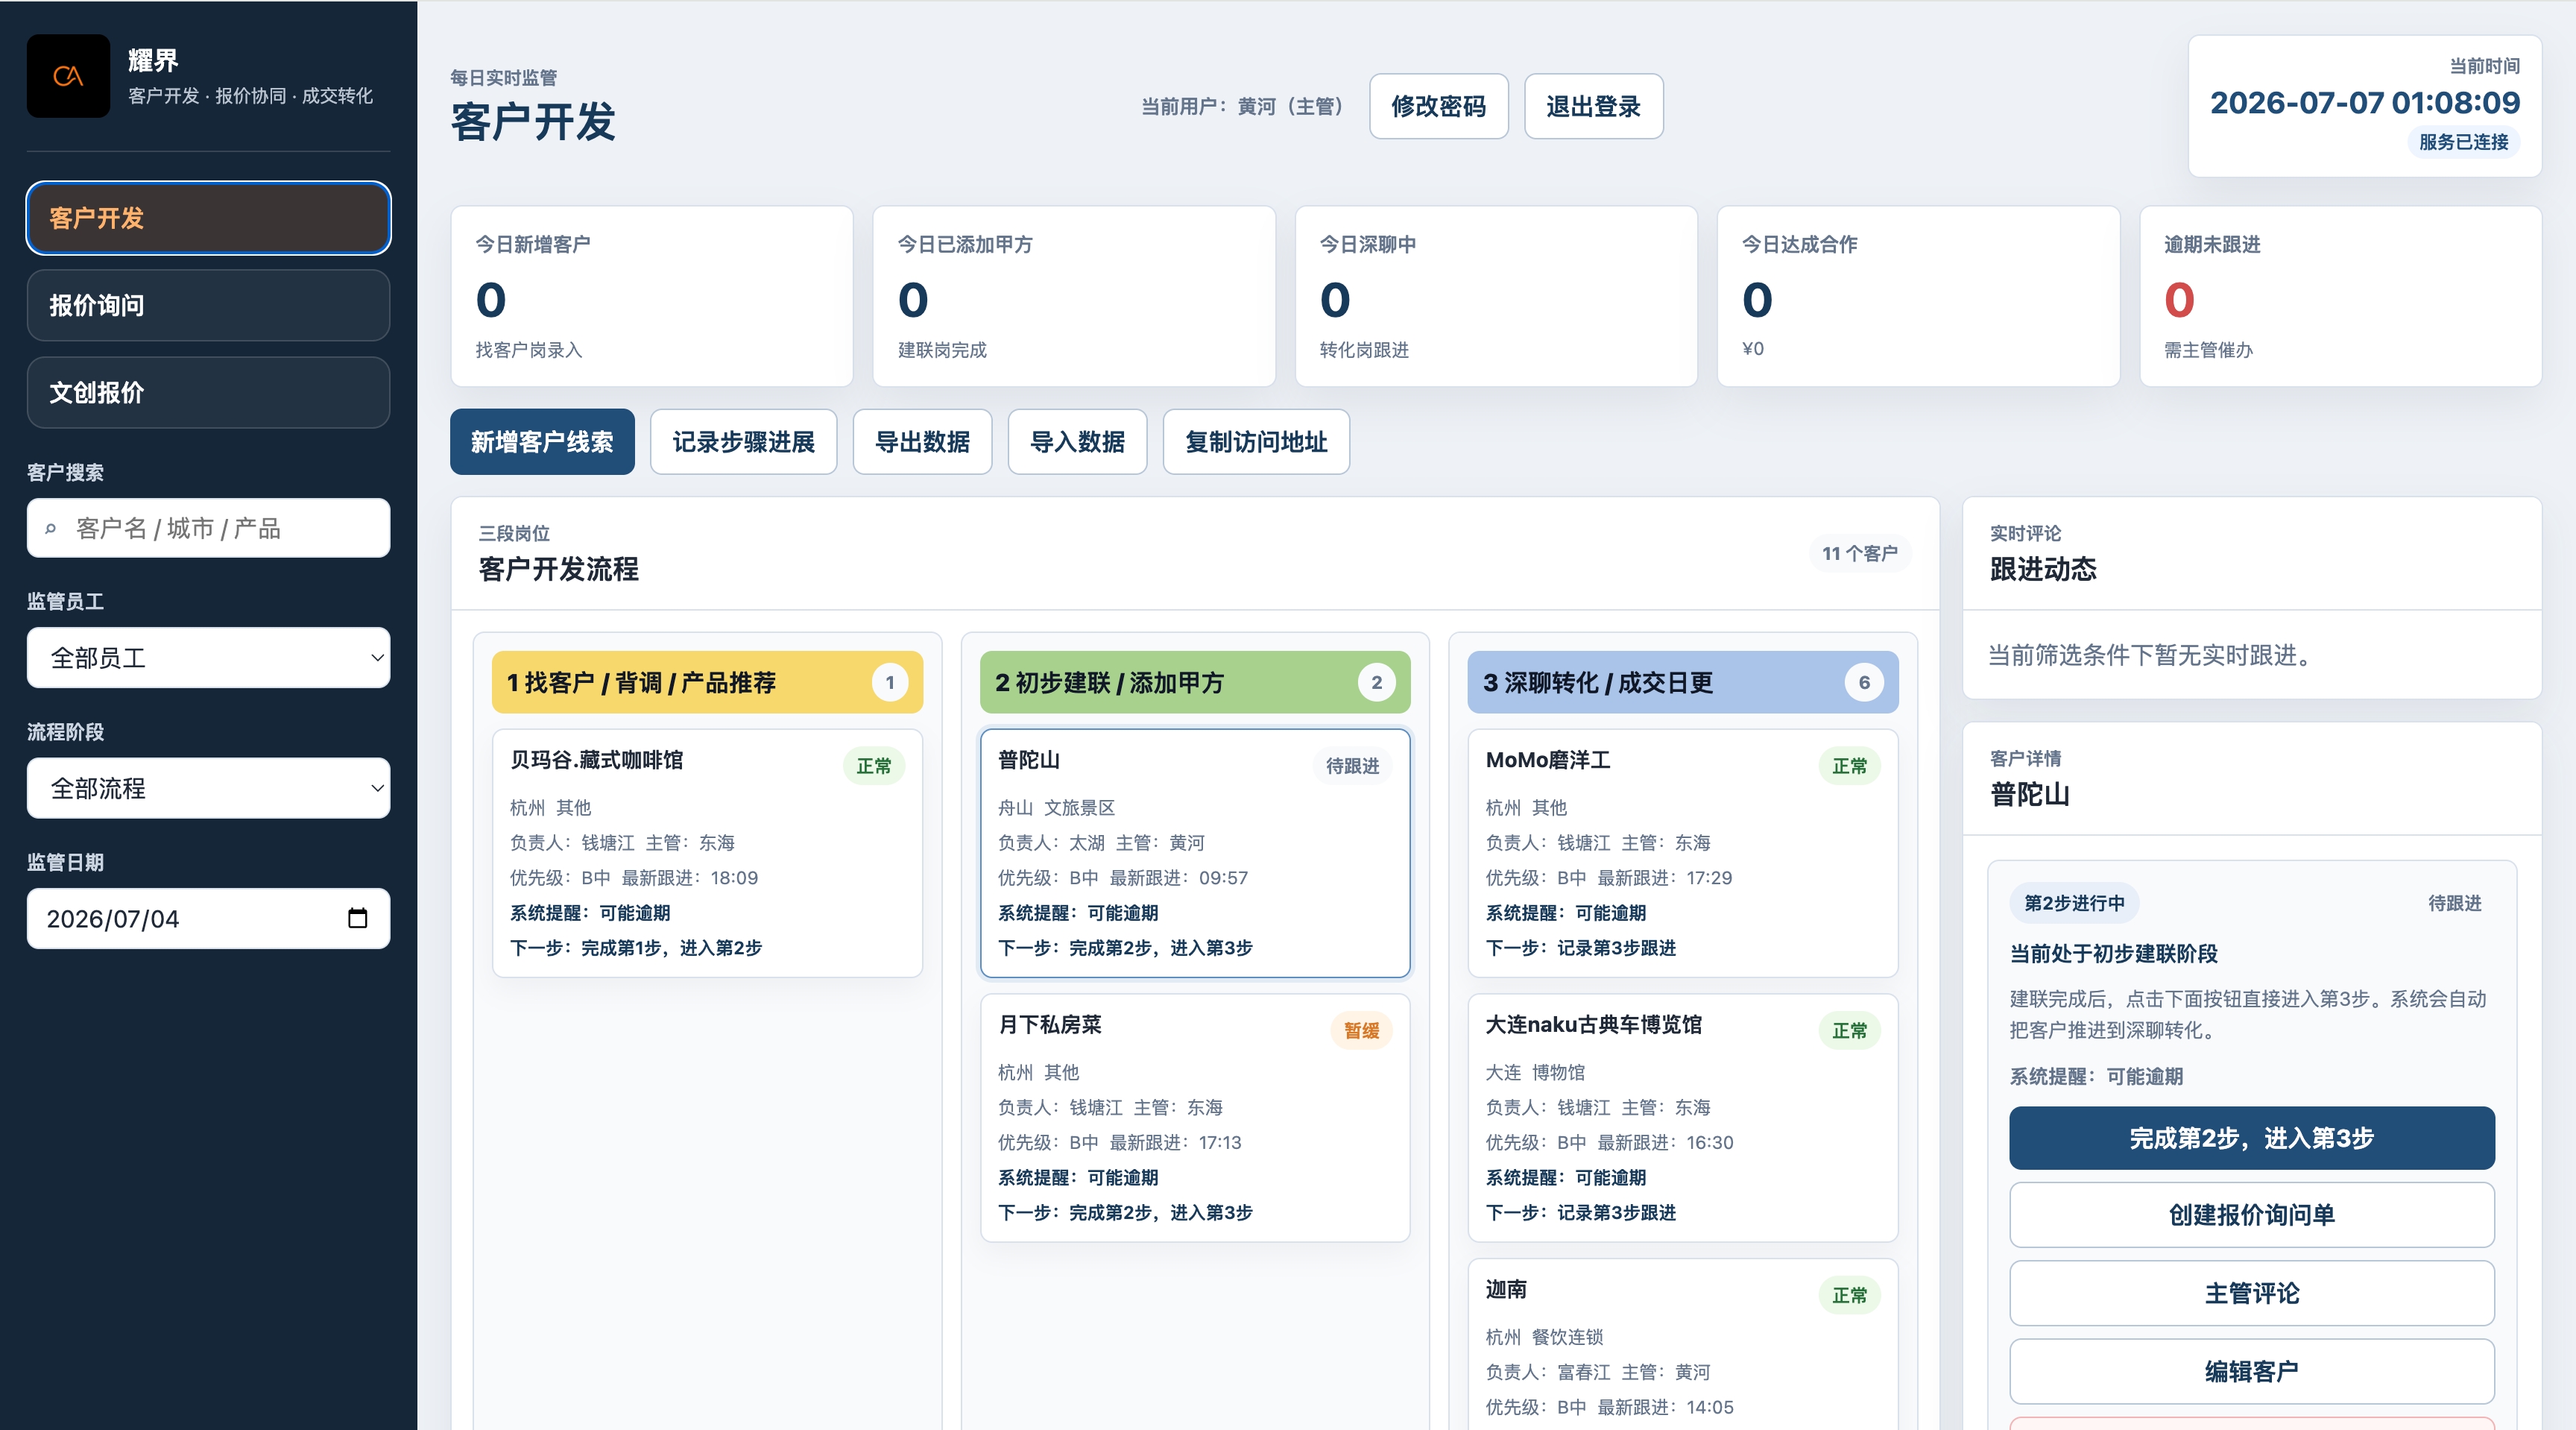Click stage 2 初步建联 column header

click(x=1195, y=682)
